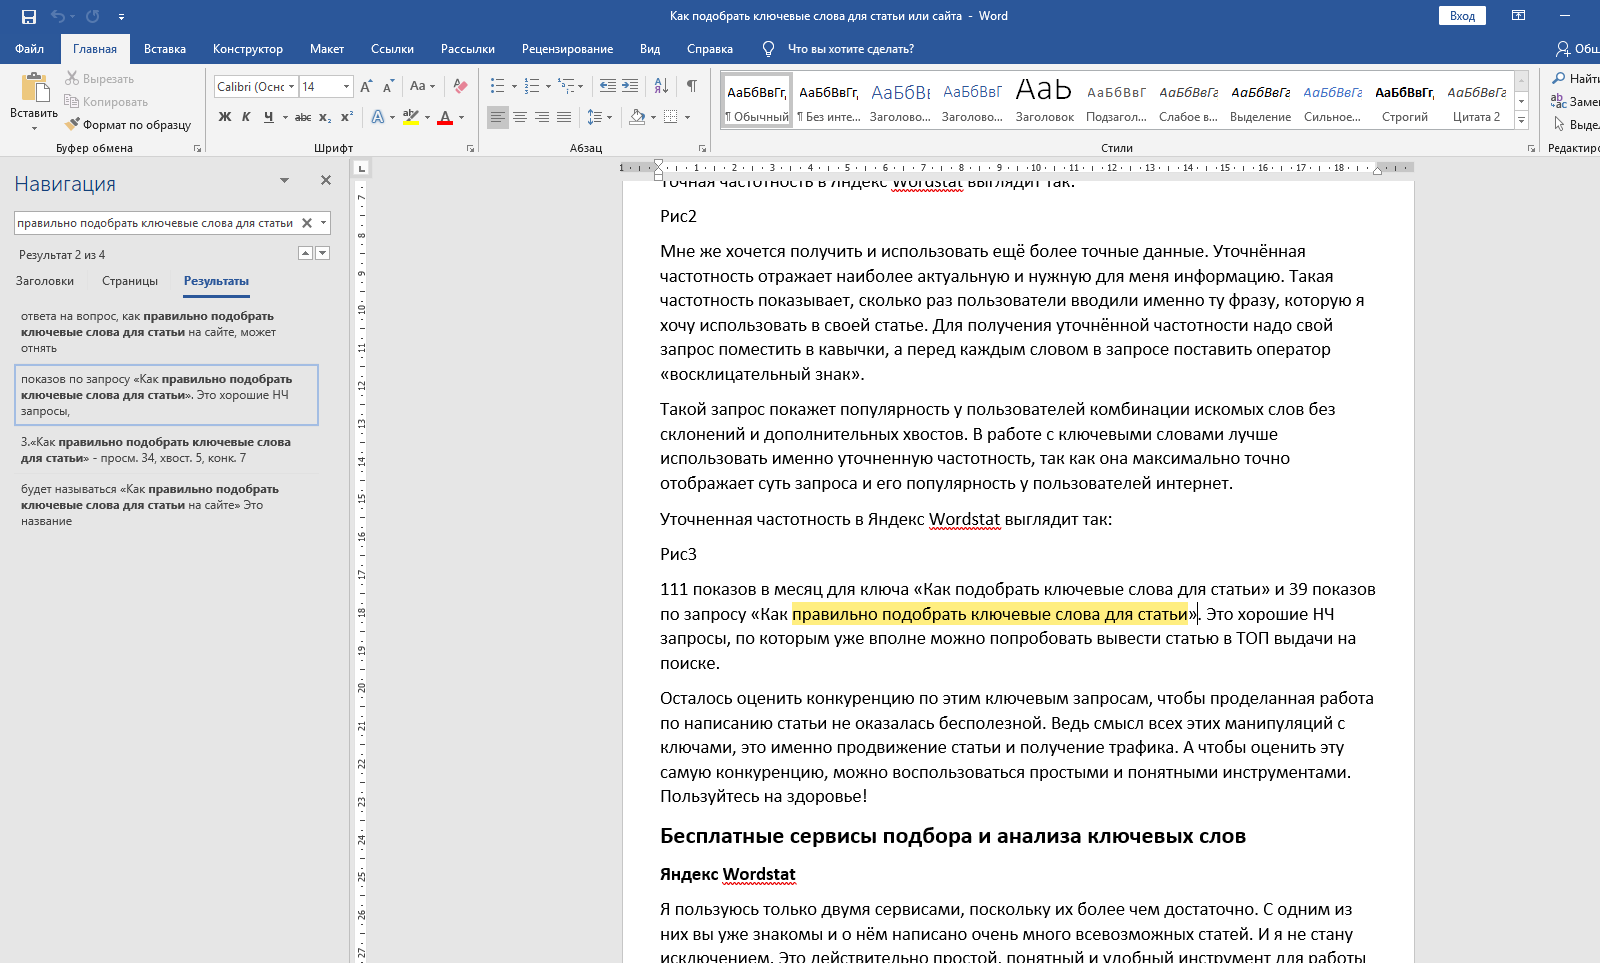The image size is (1600, 963).
Task: Open the search options dropdown in navigation box
Action: point(323,223)
